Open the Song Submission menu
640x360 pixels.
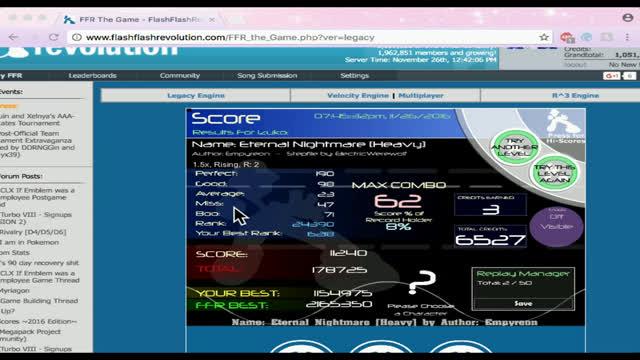(x=267, y=76)
